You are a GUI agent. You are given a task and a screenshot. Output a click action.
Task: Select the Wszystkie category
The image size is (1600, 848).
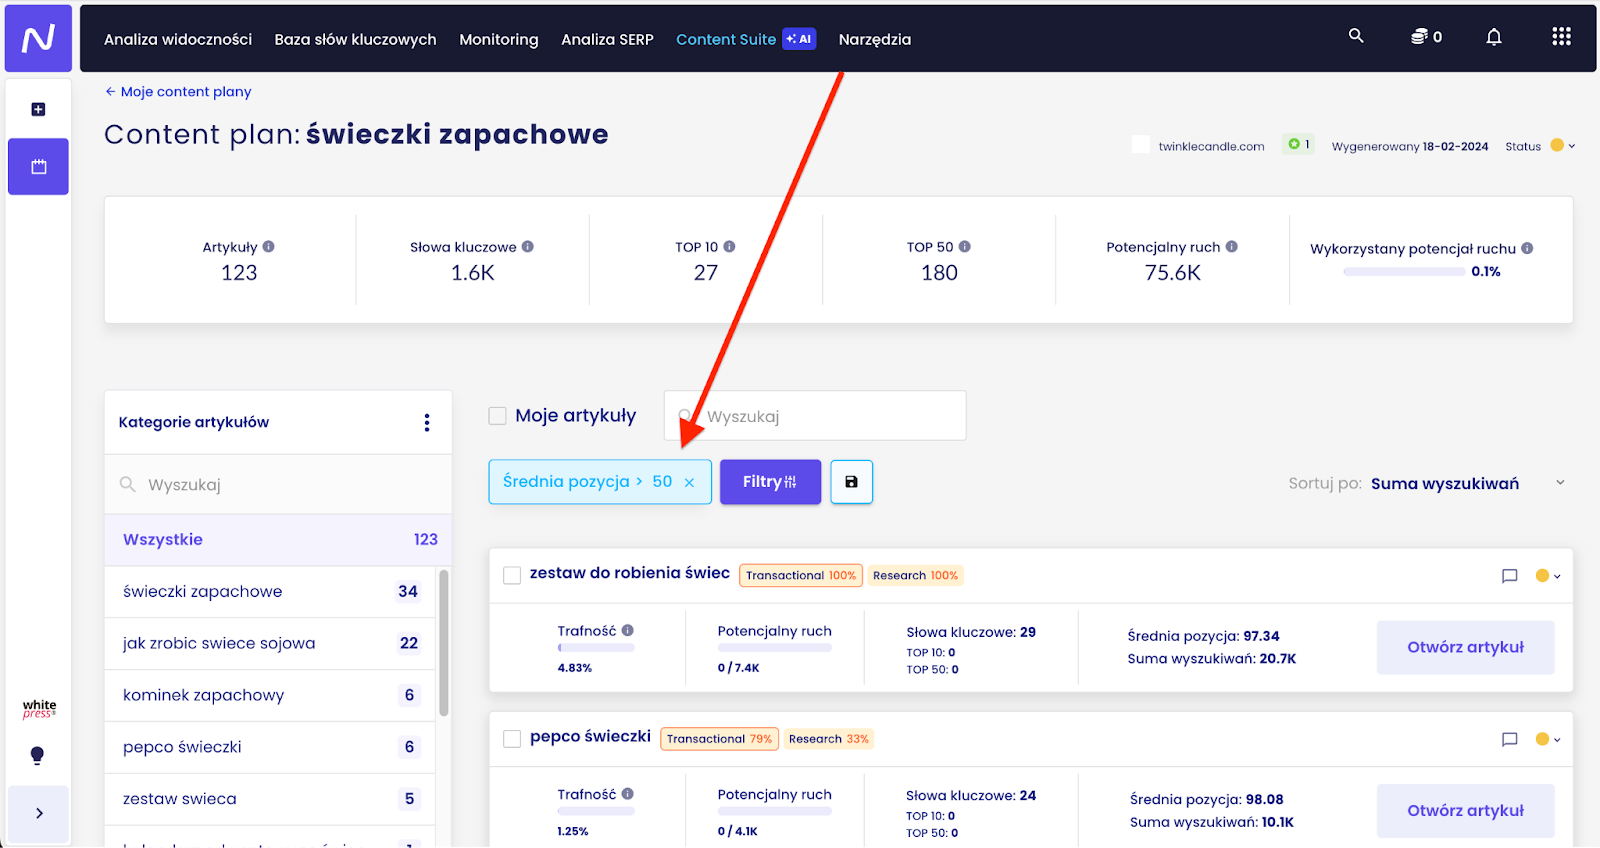tap(278, 540)
